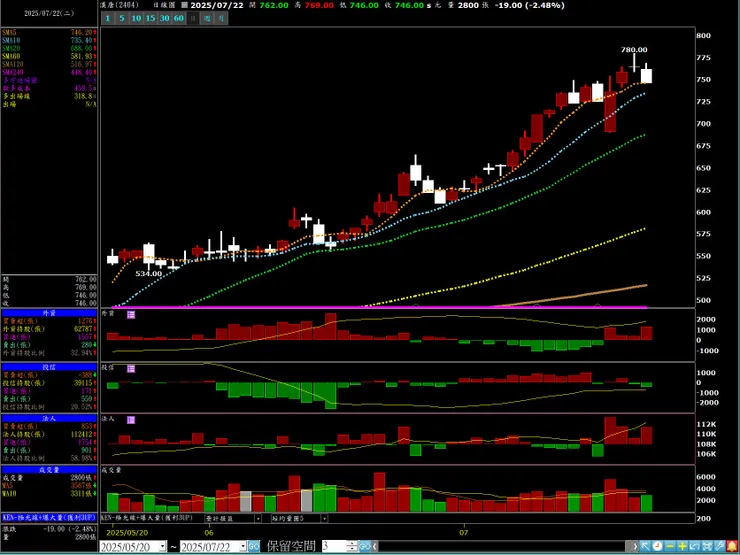
Task: Click the 保留空間 value field showing 3
Action: click(x=334, y=547)
